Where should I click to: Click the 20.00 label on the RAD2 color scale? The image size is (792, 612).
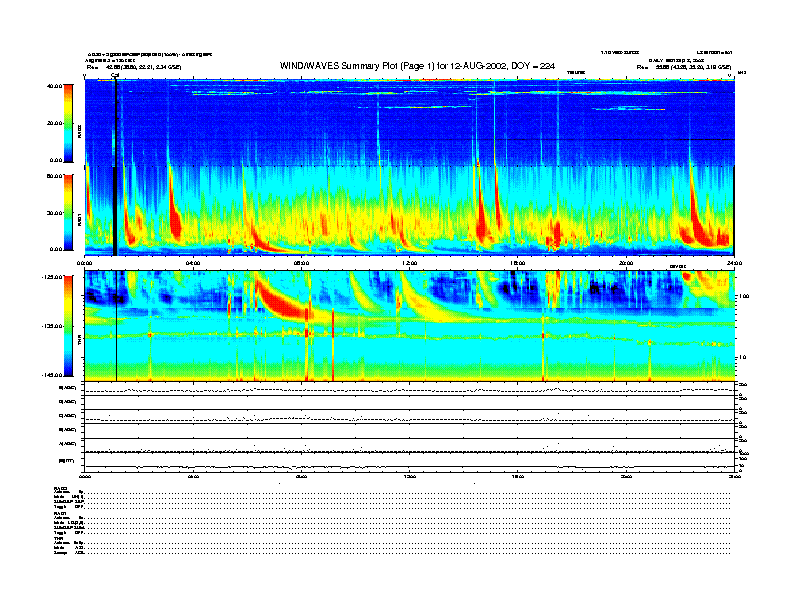tap(54, 123)
